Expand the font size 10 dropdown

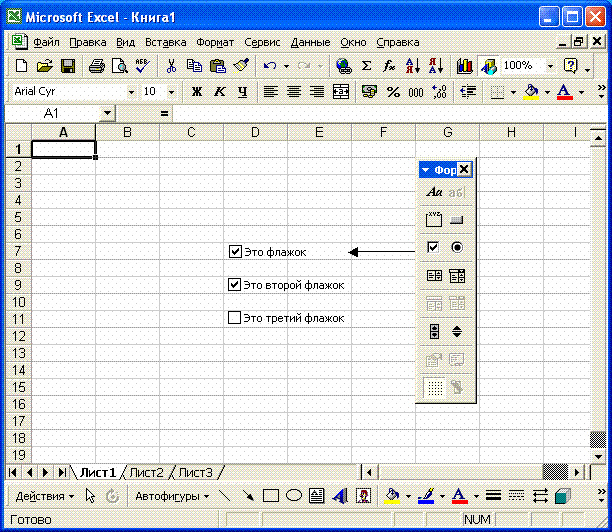(x=171, y=93)
